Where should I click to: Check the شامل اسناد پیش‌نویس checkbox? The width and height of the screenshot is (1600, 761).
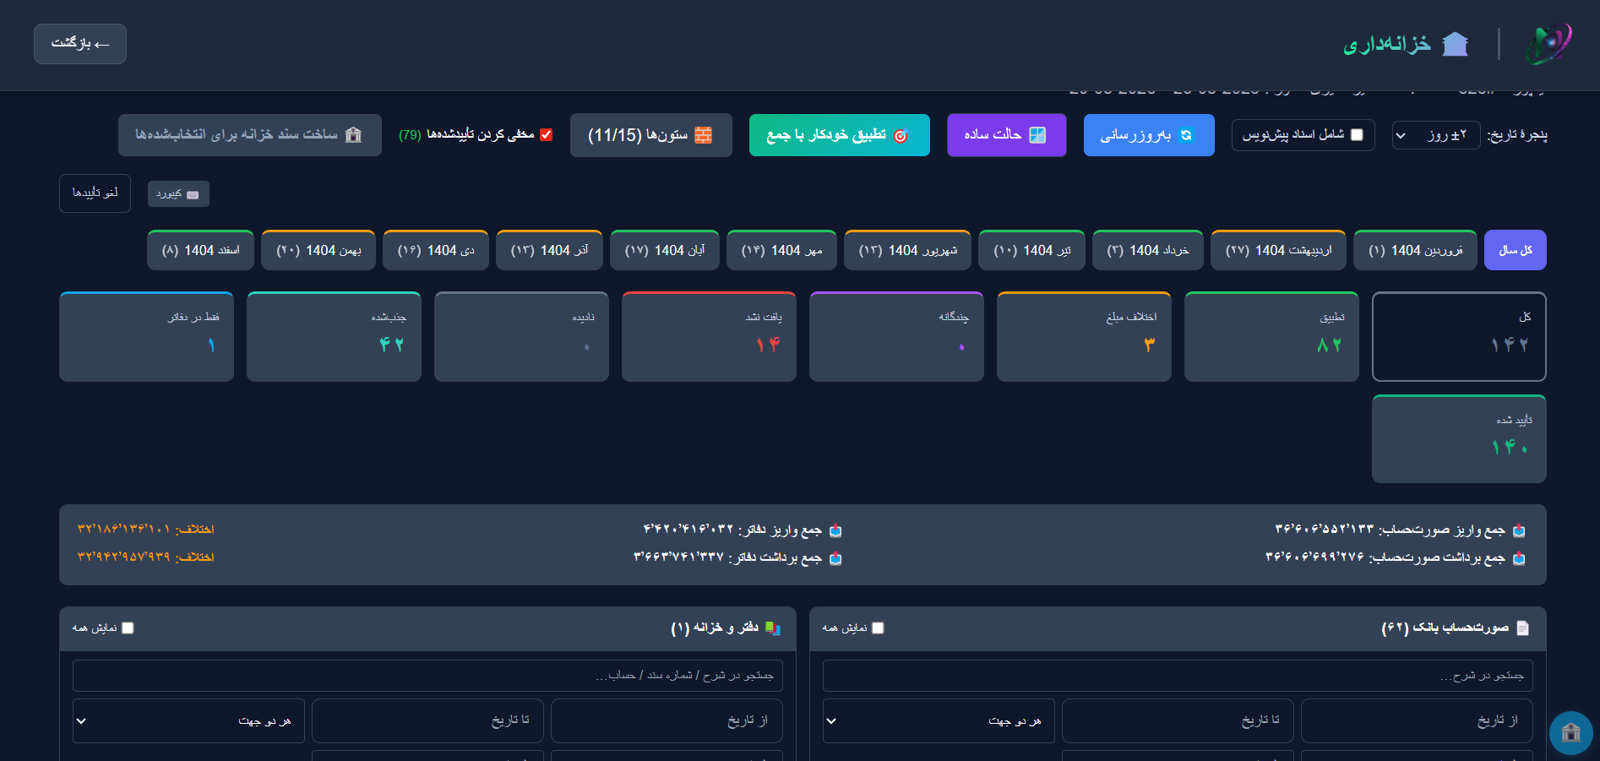[1357, 135]
